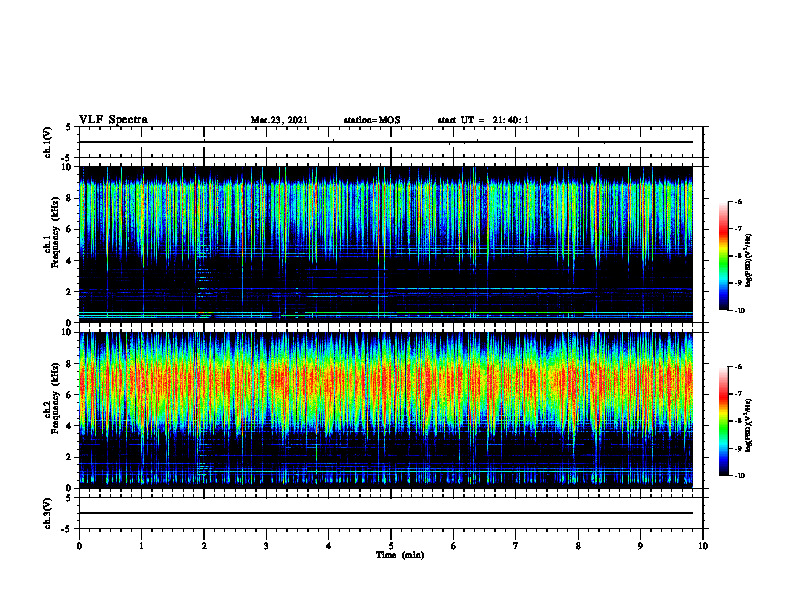This screenshot has height=612, width=792.
Task: Click the "VLF Spectra" plot title
Action: (x=113, y=120)
